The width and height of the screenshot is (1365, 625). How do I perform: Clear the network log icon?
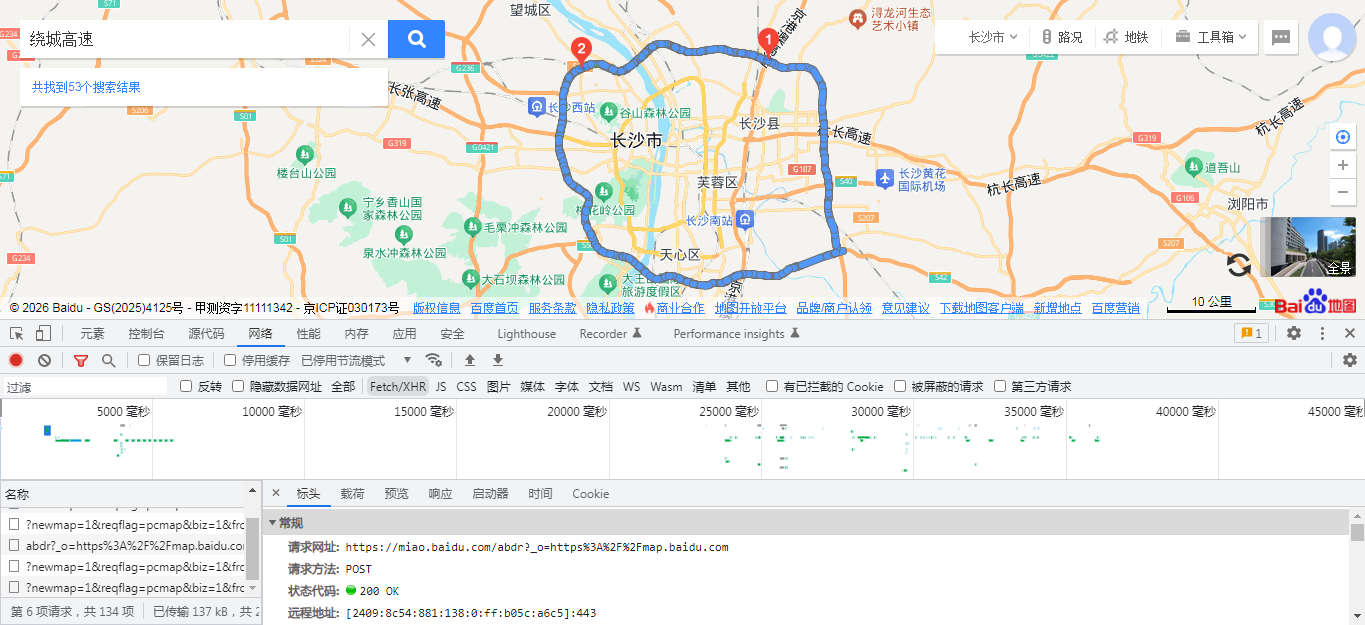44,360
